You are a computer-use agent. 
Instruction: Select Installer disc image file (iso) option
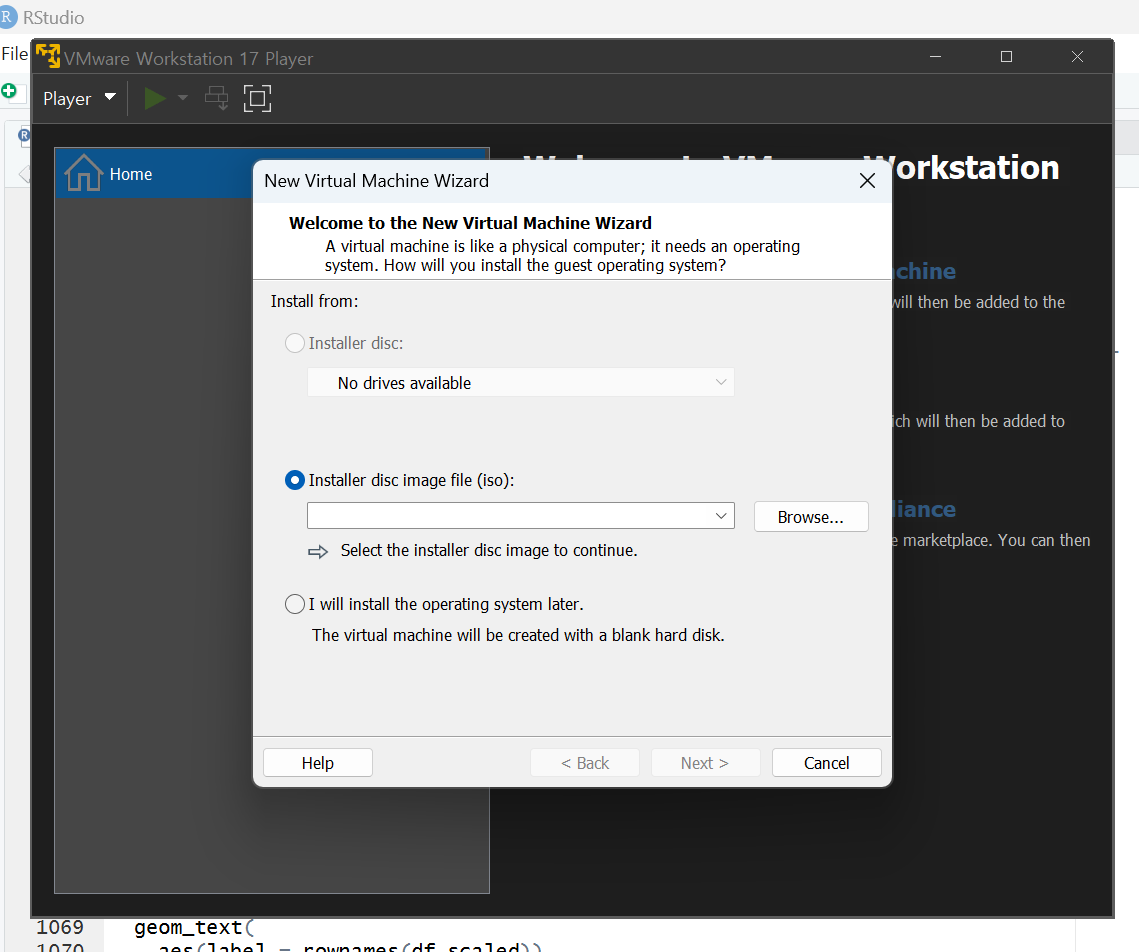[294, 480]
